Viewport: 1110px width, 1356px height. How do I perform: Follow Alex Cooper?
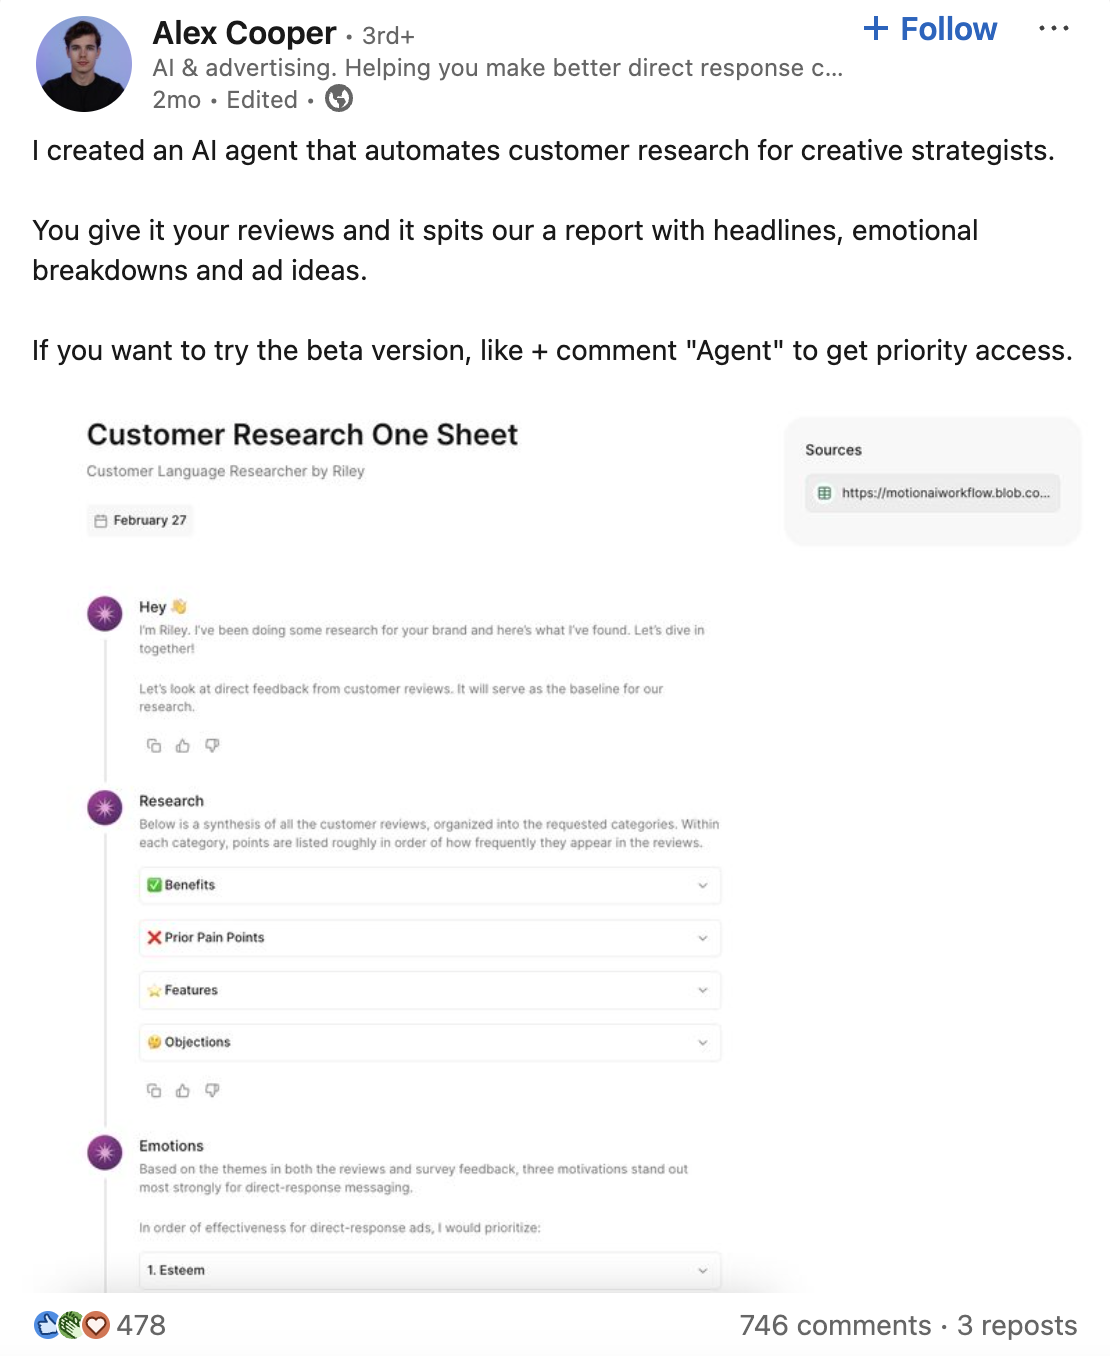click(x=930, y=29)
